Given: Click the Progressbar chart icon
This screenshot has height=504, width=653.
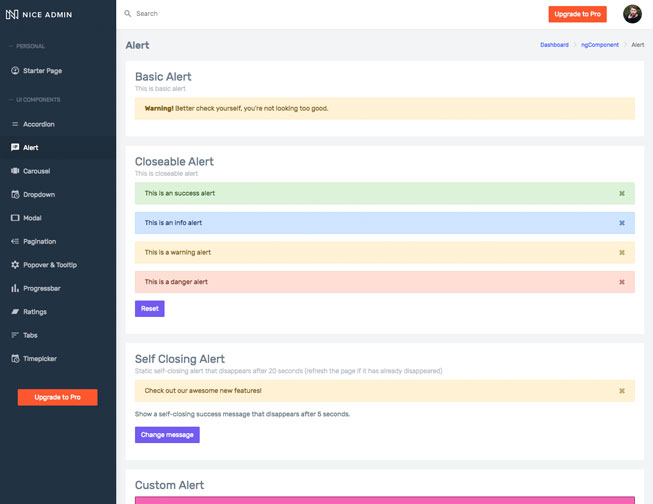Looking at the screenshot, I should [15, 288].
